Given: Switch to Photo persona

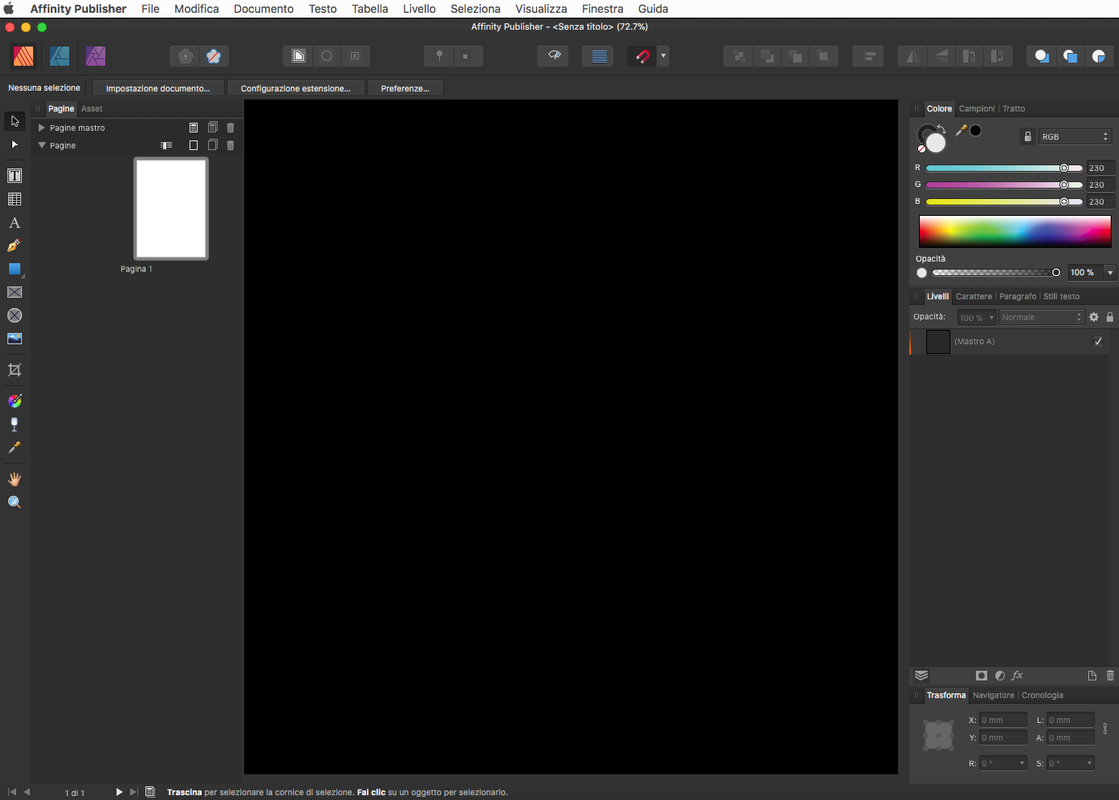Looking at the screenshot, I should 96,56.
